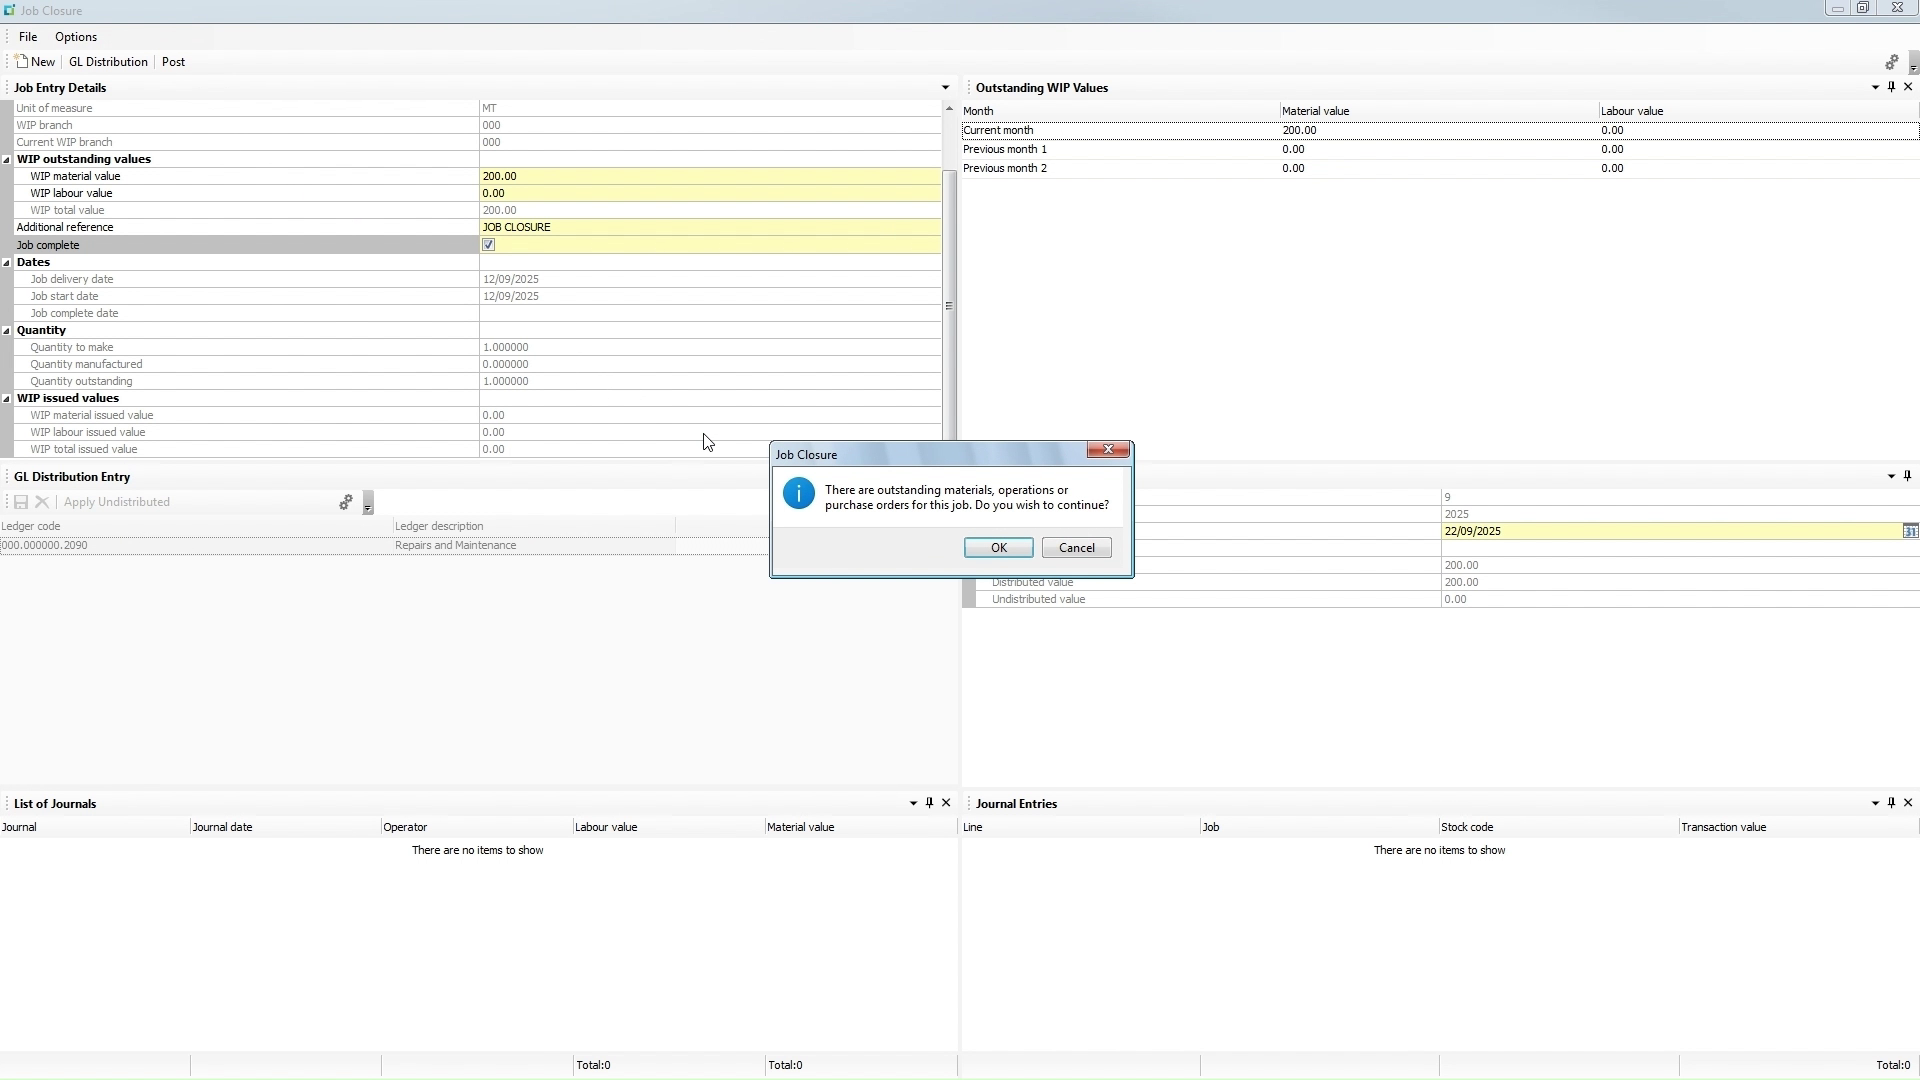Click the Delete X icon in GL Distribution Entry

pyautogui.click(x=41, y=502)
